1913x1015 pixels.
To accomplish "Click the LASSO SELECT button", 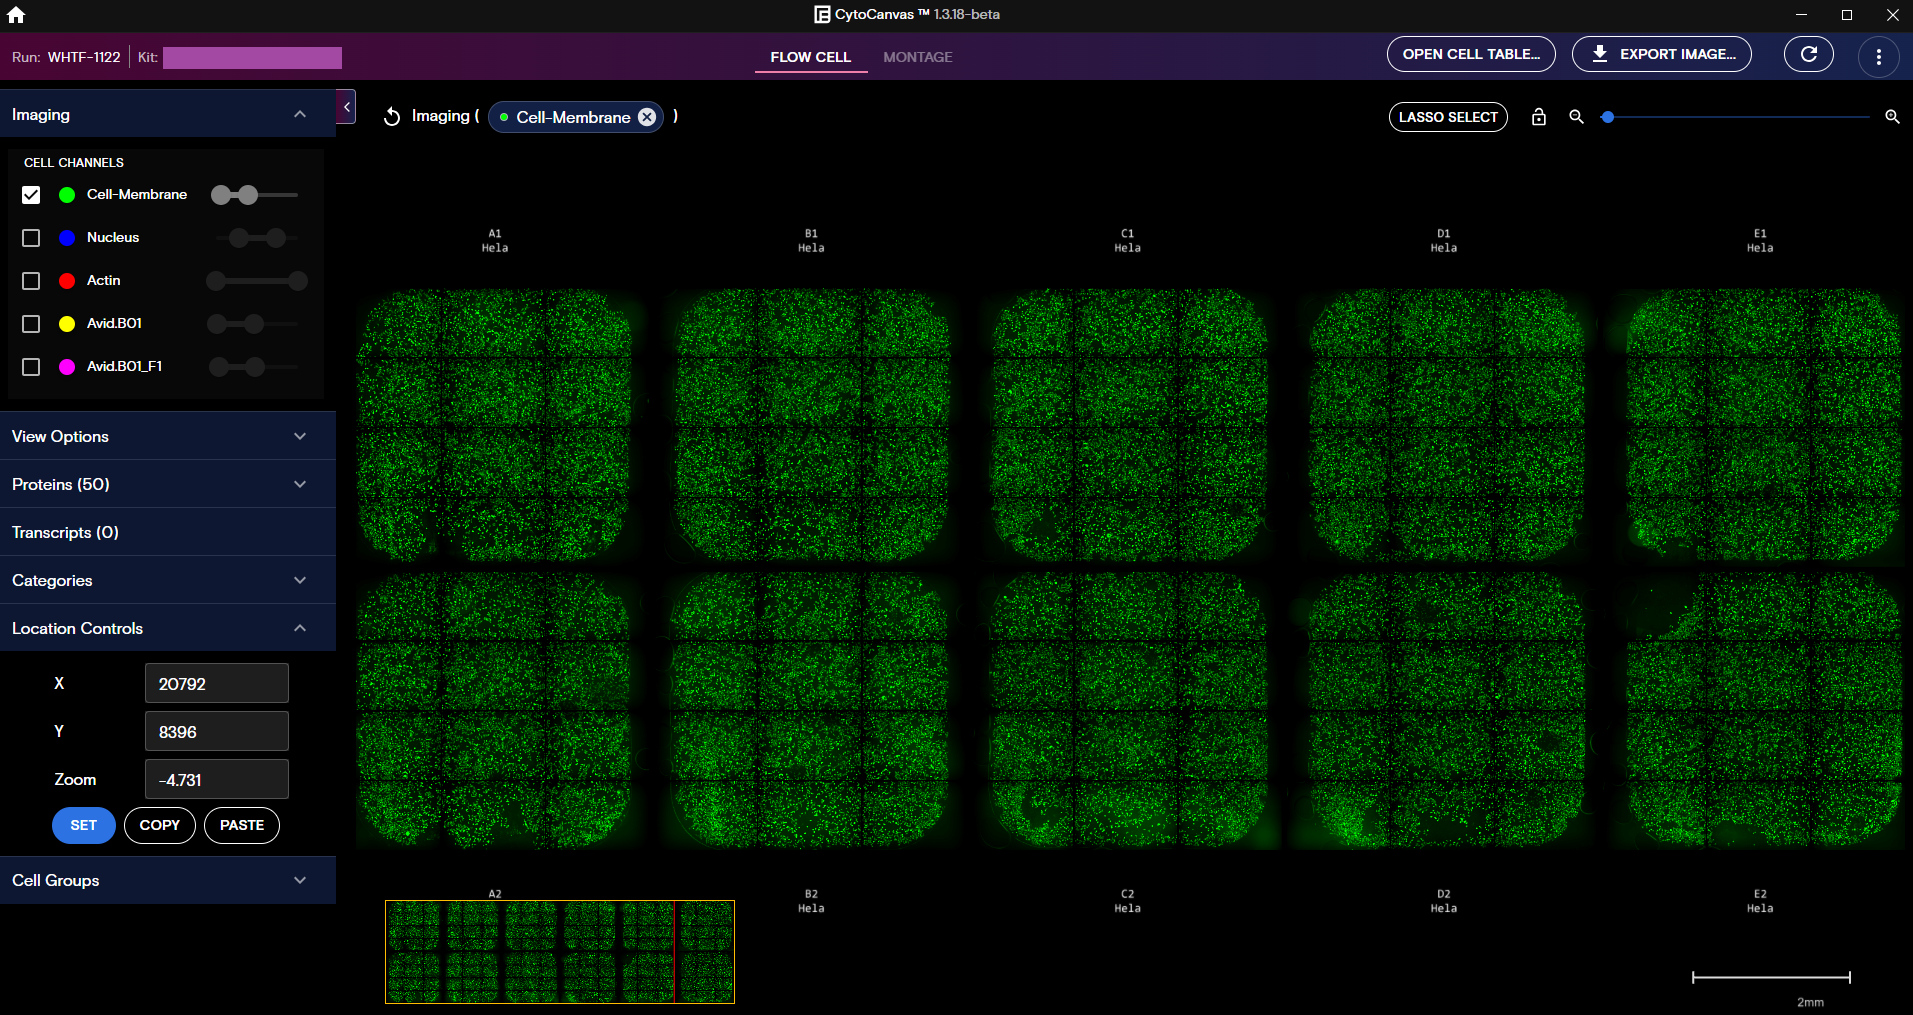I will click(x=1447, y=117).
